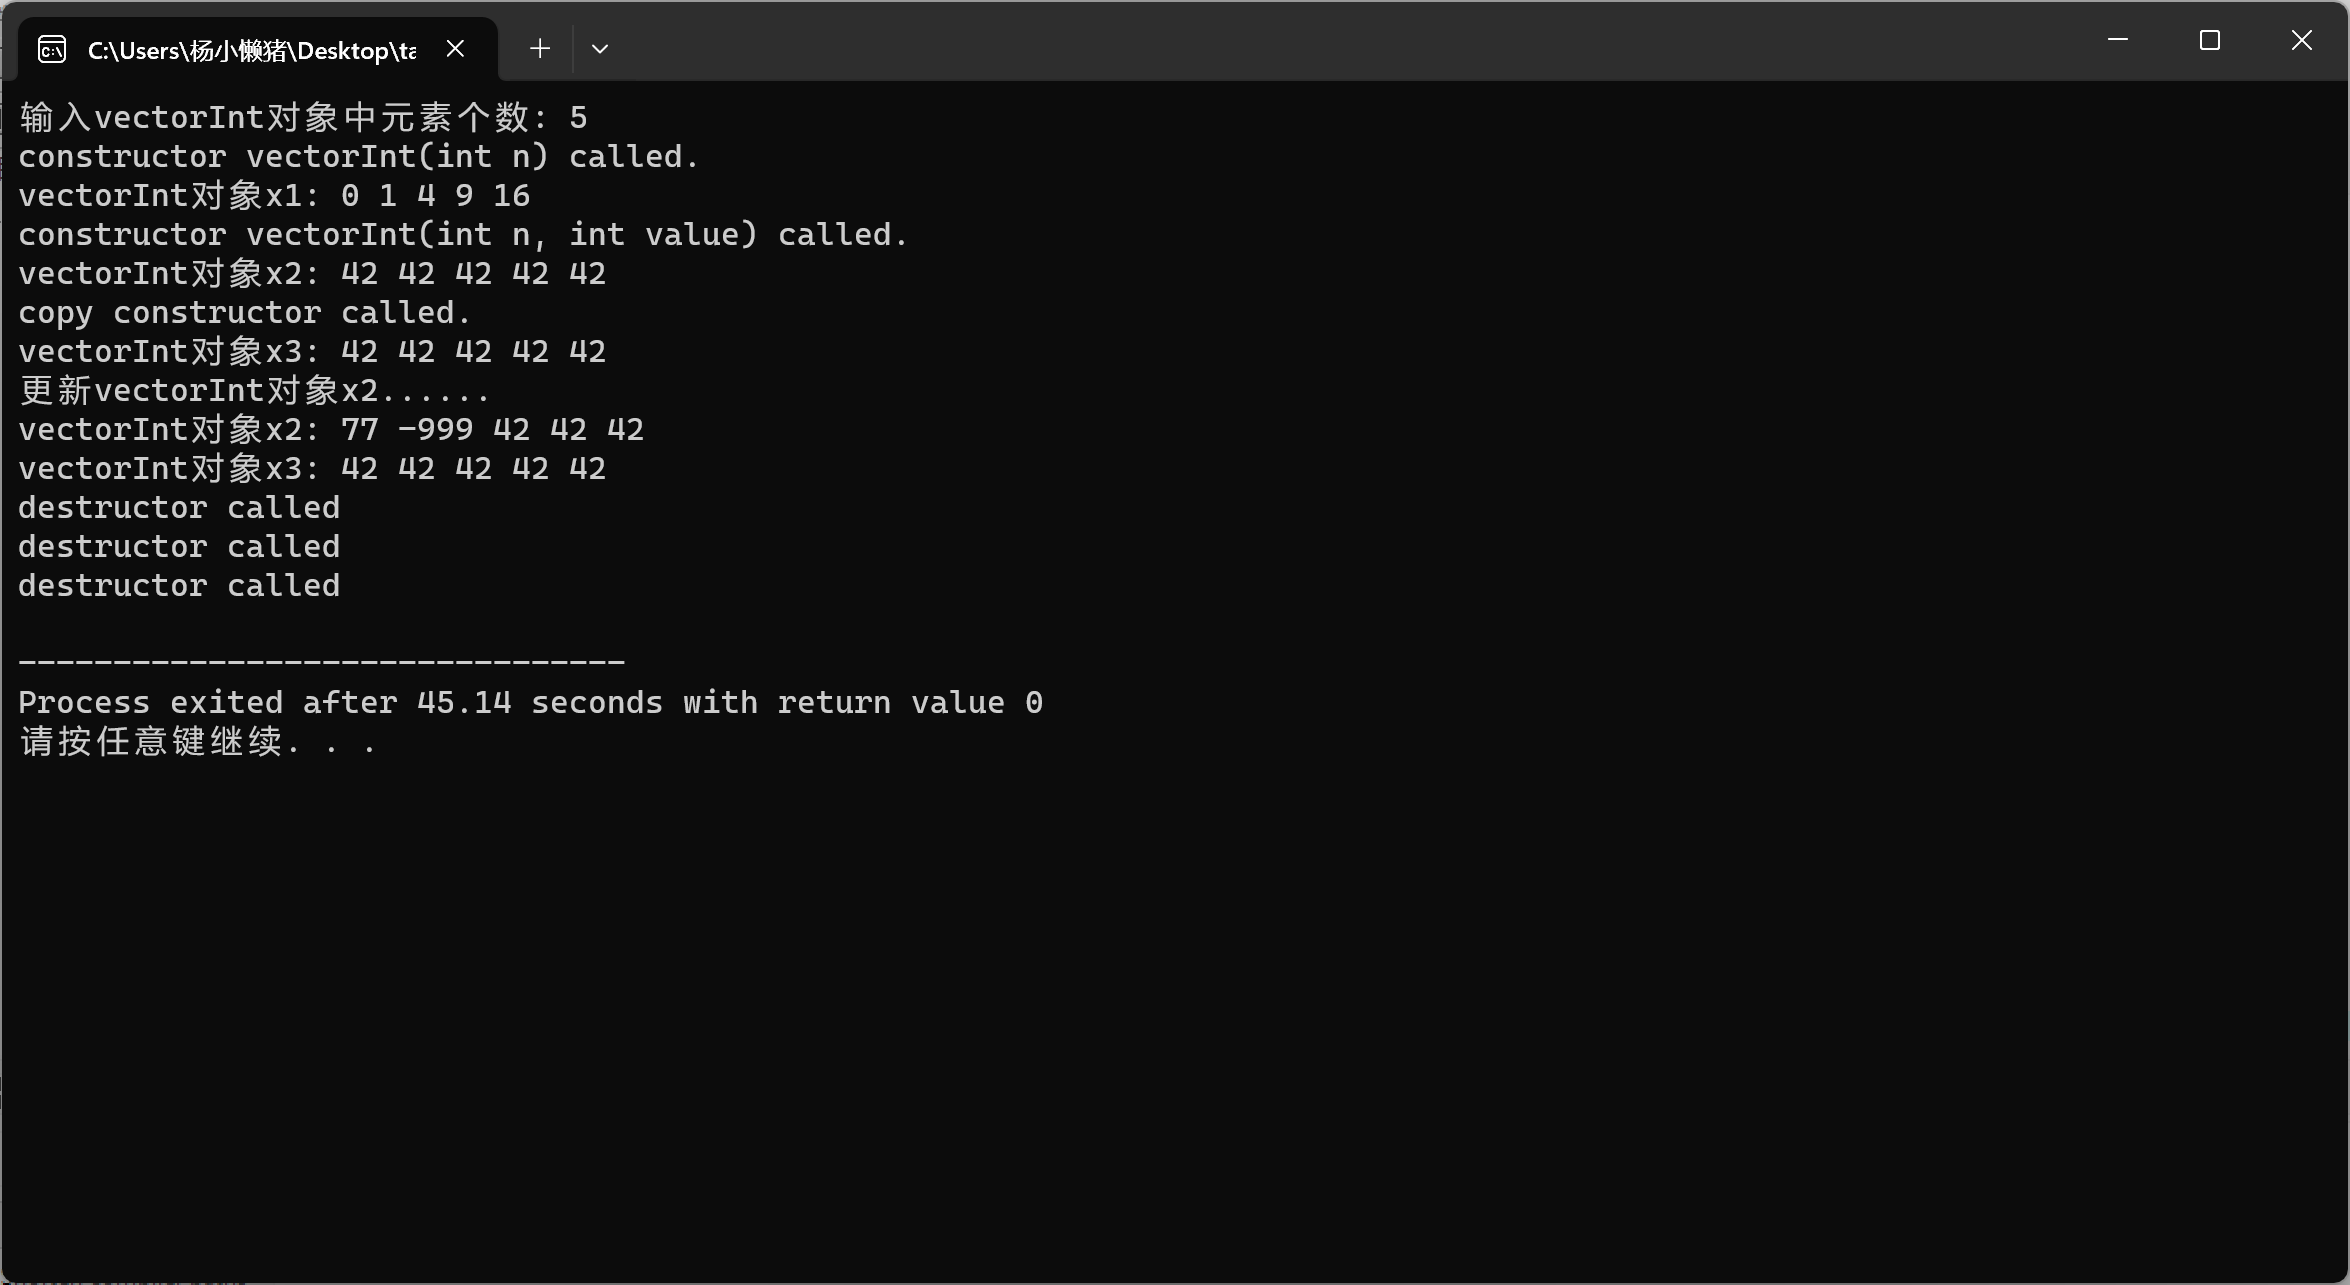Click the first 'destructor called' line
2350x1285 pixels.
179,508
